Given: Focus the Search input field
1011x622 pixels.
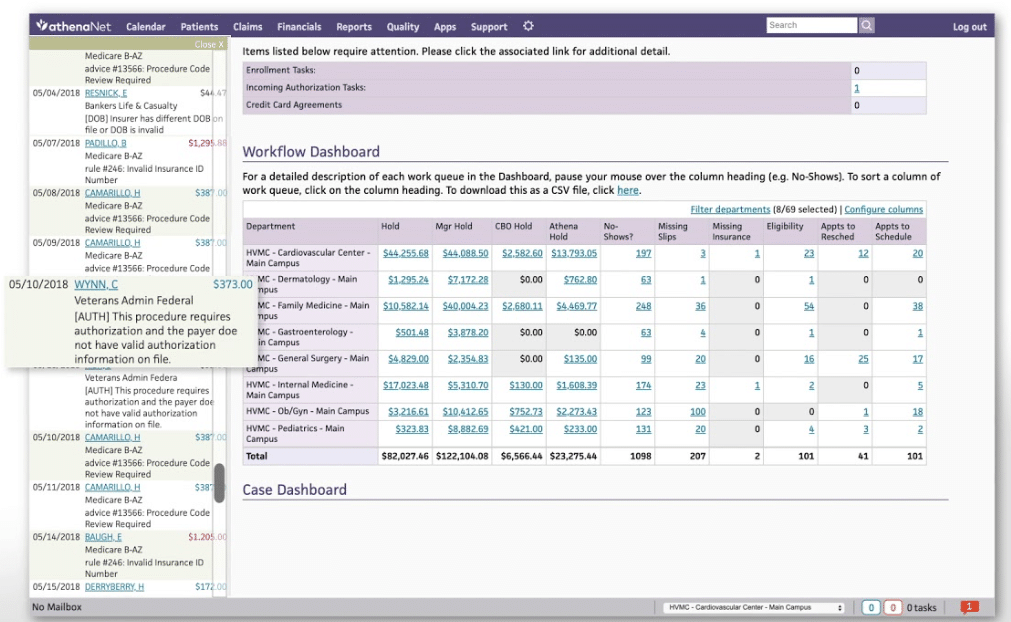Looking at the screenshot, I should (811, 25).
